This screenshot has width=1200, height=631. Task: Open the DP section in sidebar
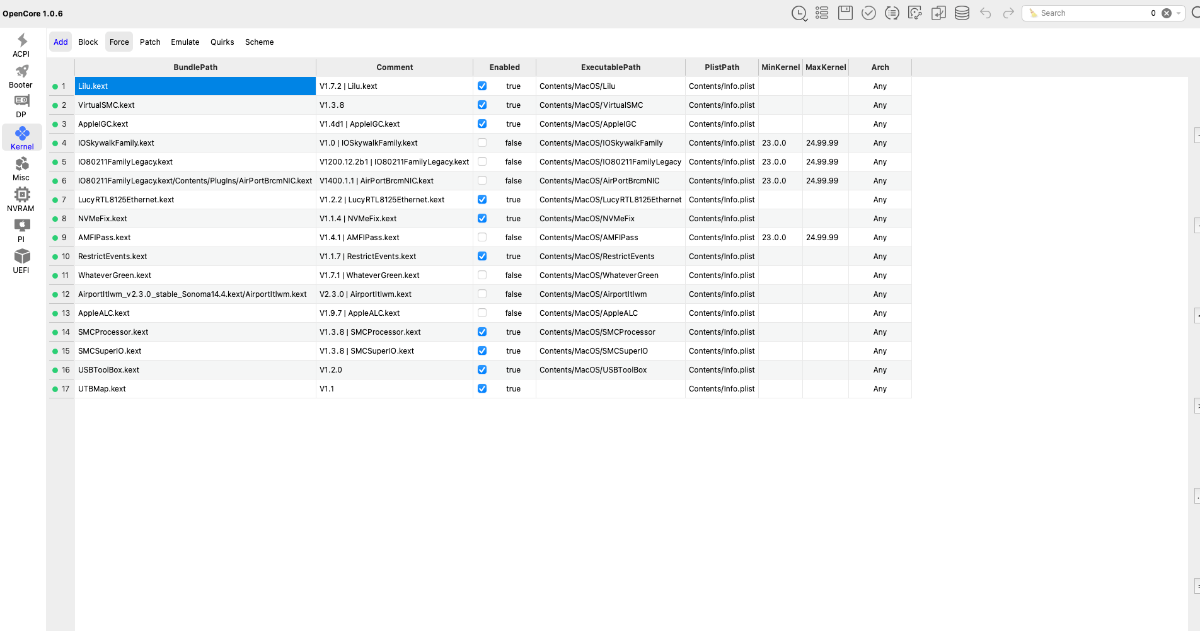21,107
